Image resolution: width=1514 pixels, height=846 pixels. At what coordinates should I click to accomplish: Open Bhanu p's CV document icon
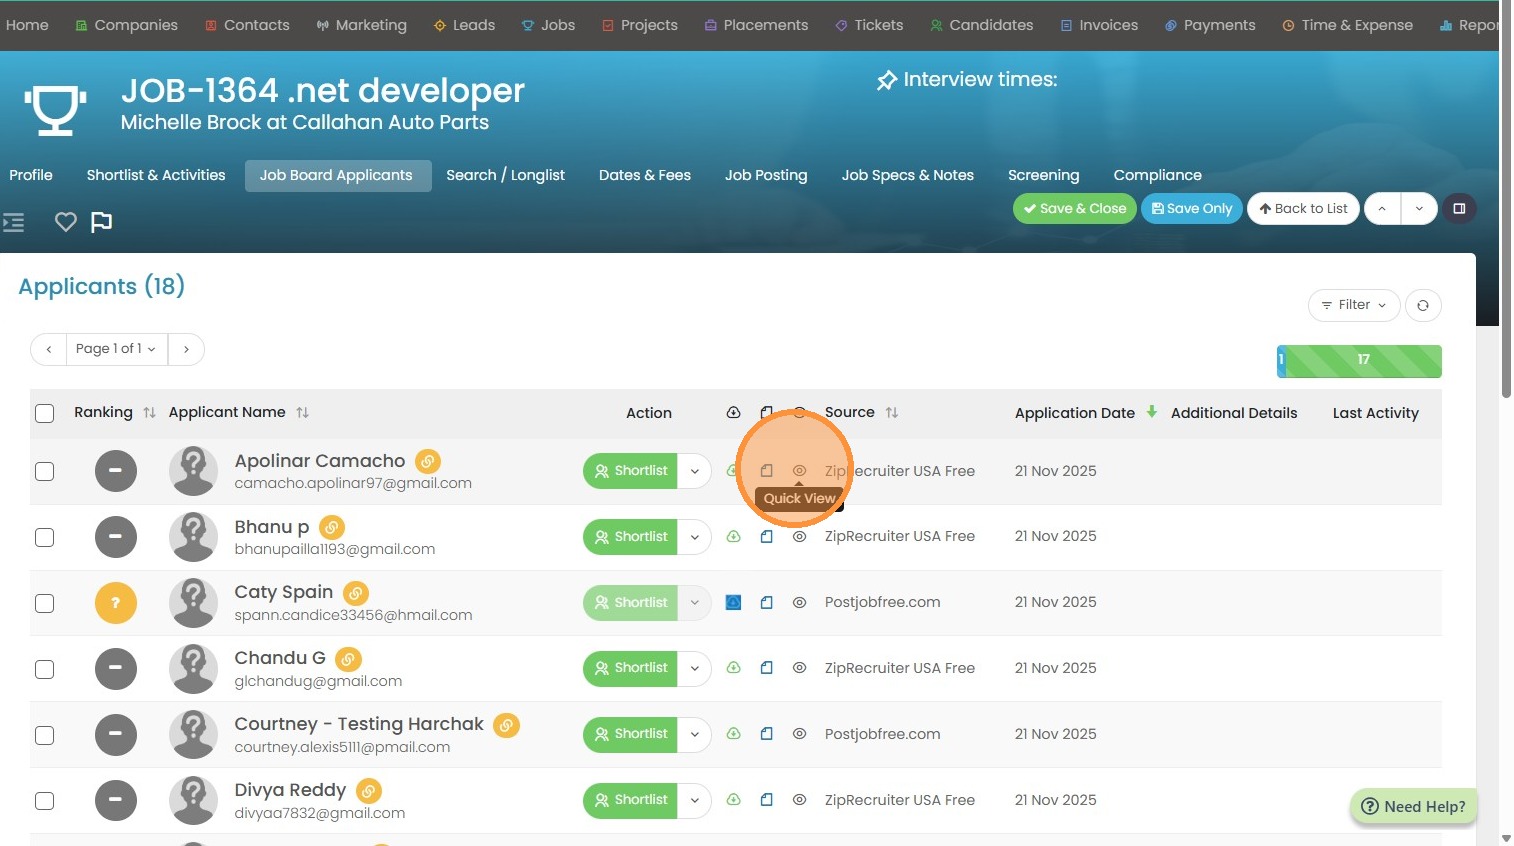tap(766, 536)
